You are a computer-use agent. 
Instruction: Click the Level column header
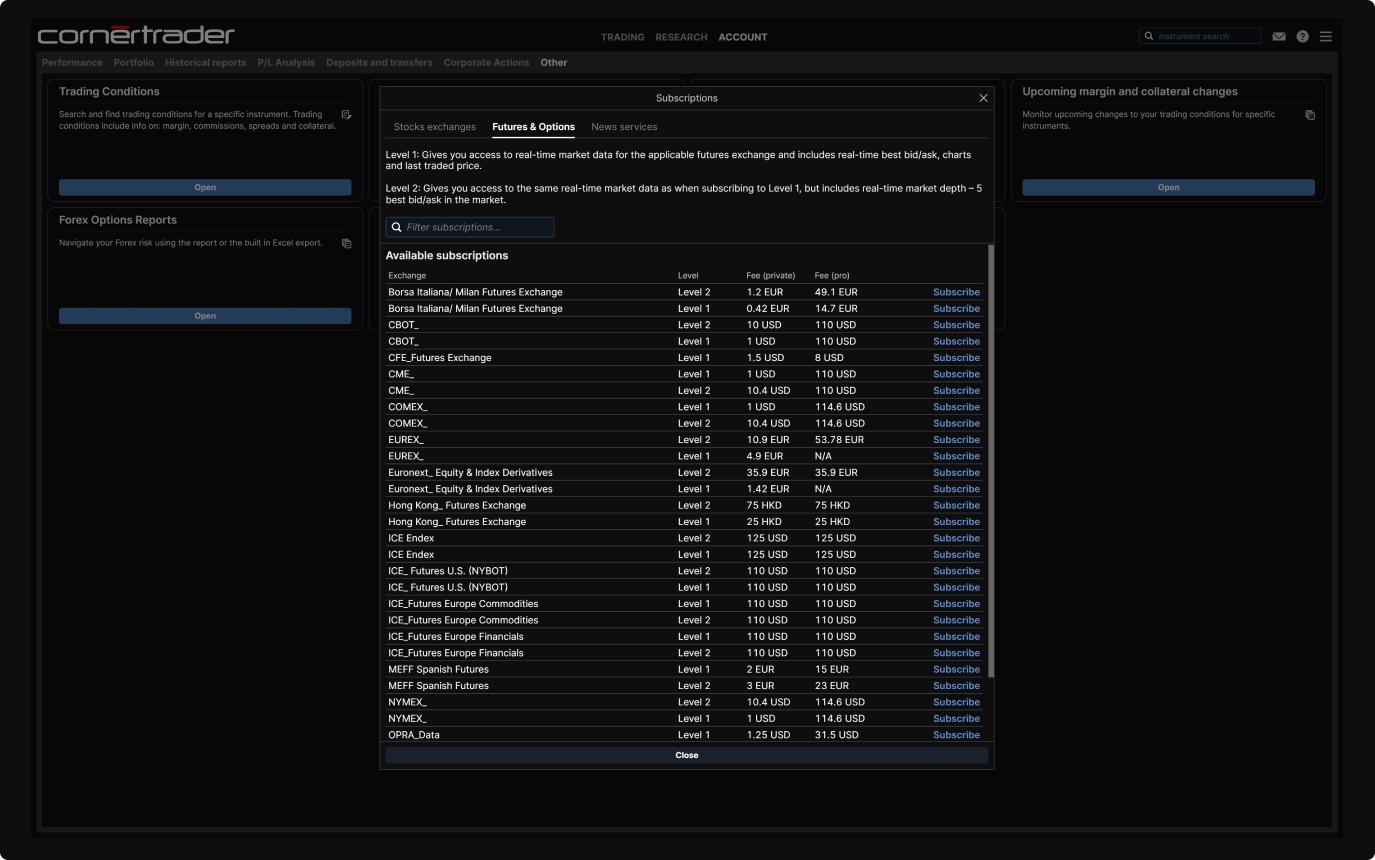point(688,276)
